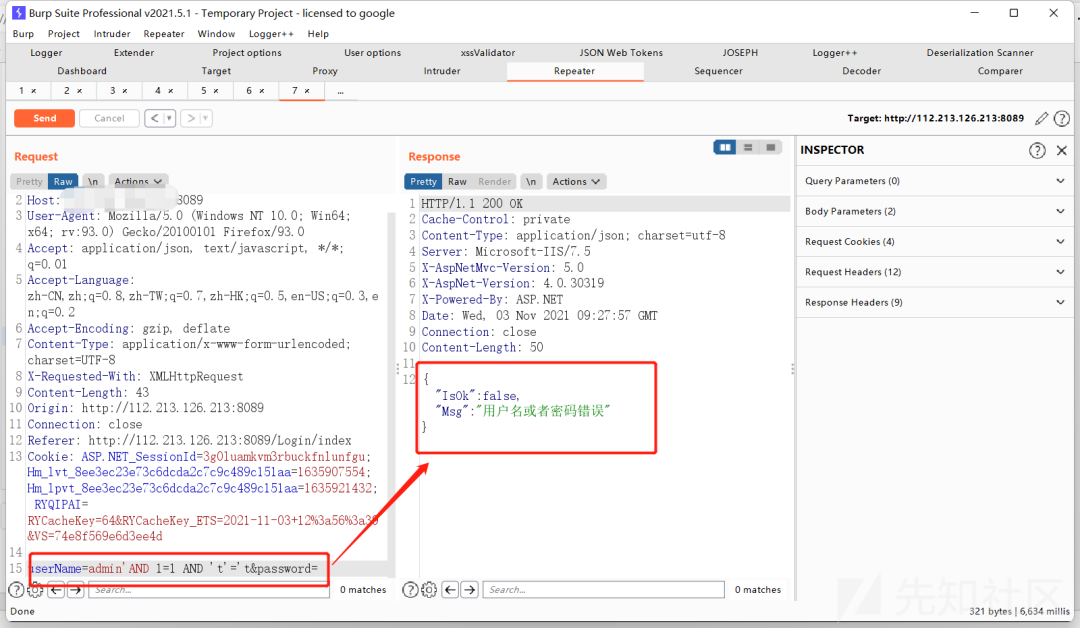Viewport: 1080px width, 628px height.
Task: Expand Response Headers (9) section
Action: (x=933, y=302)
